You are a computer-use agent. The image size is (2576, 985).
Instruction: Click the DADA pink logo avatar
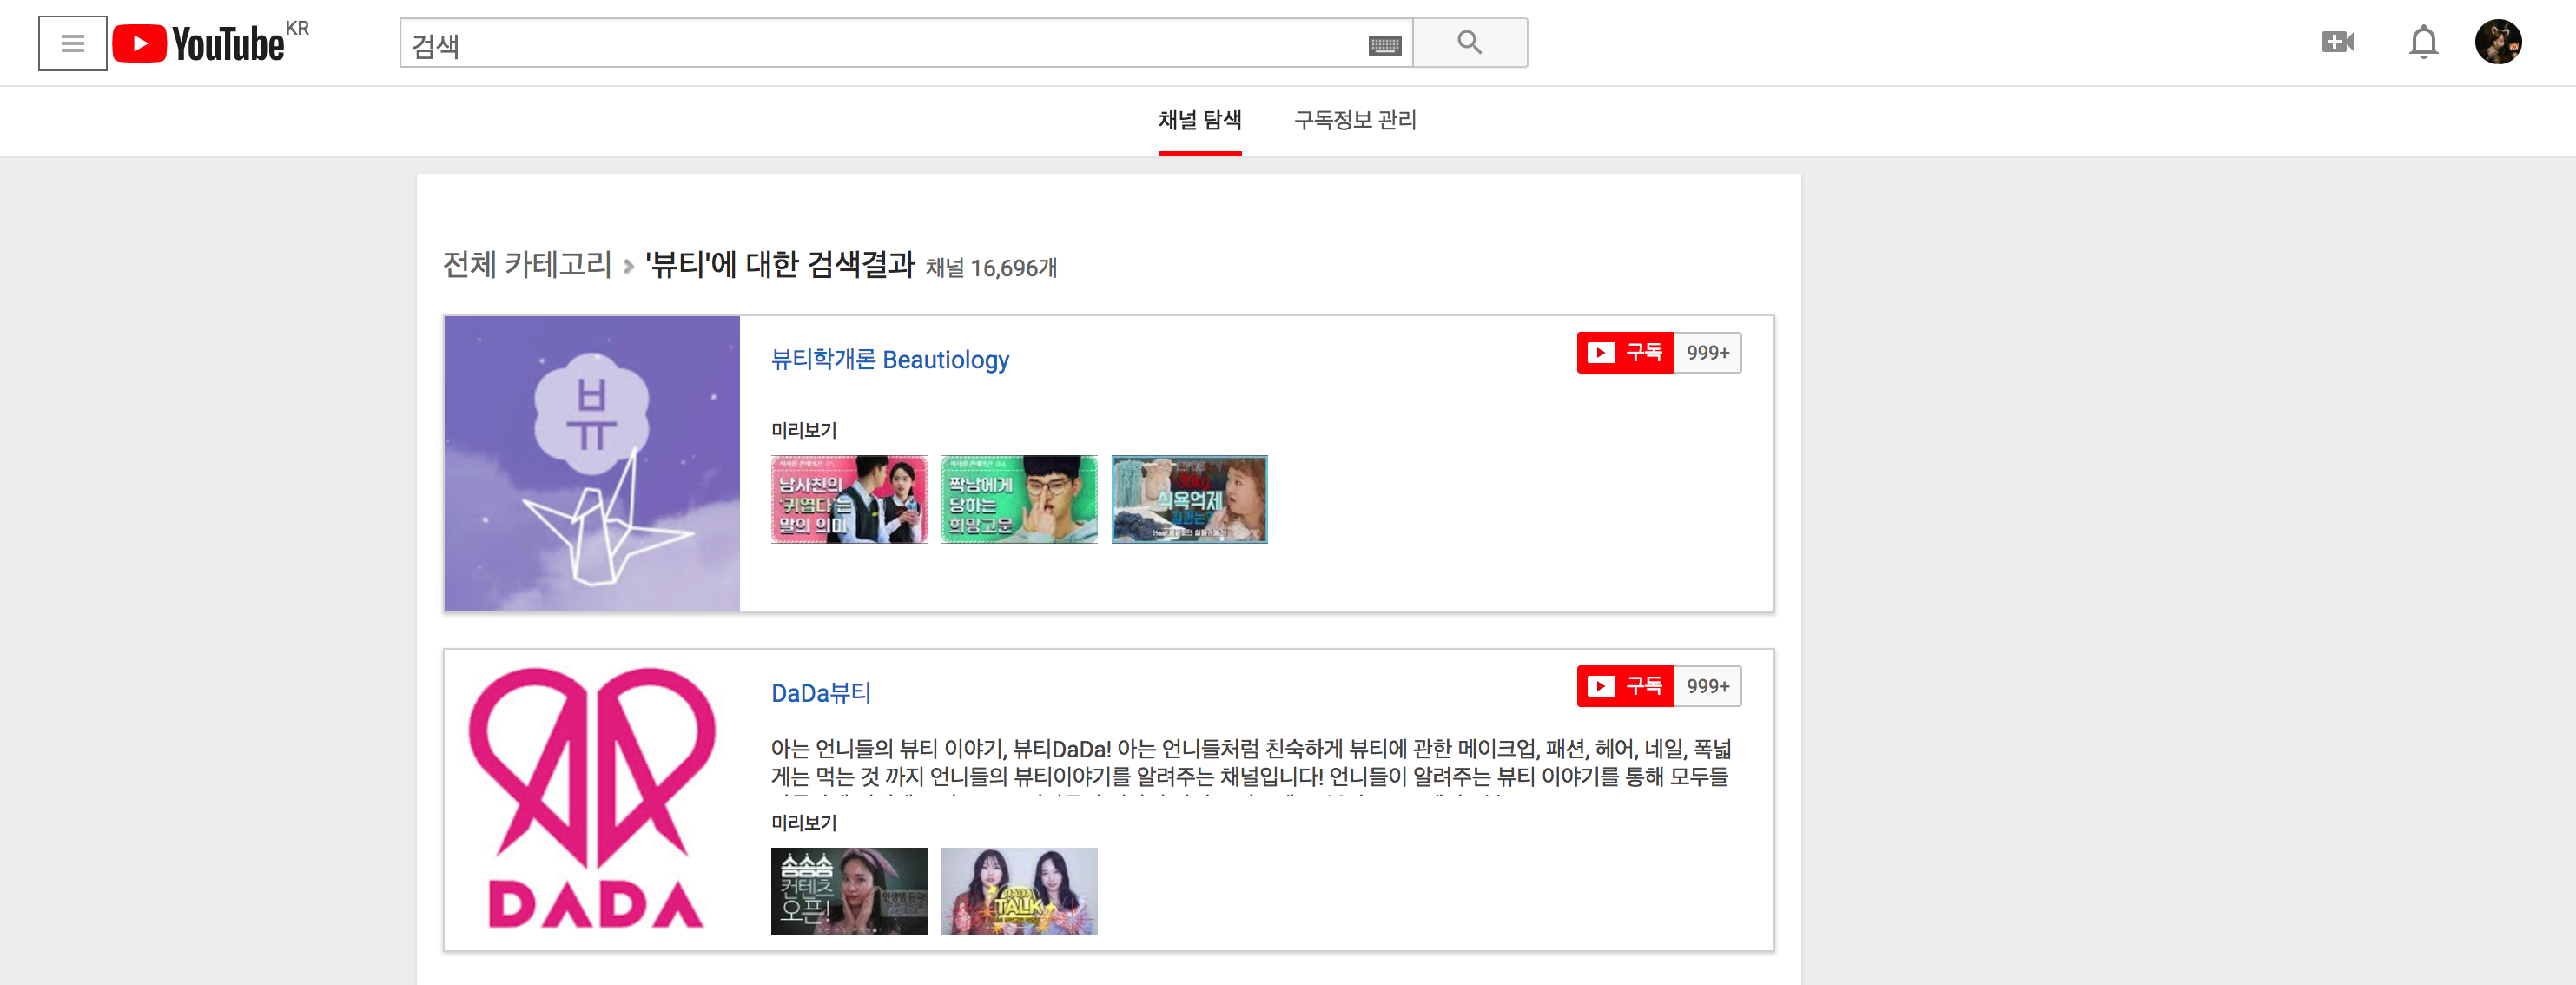[592, 798]
